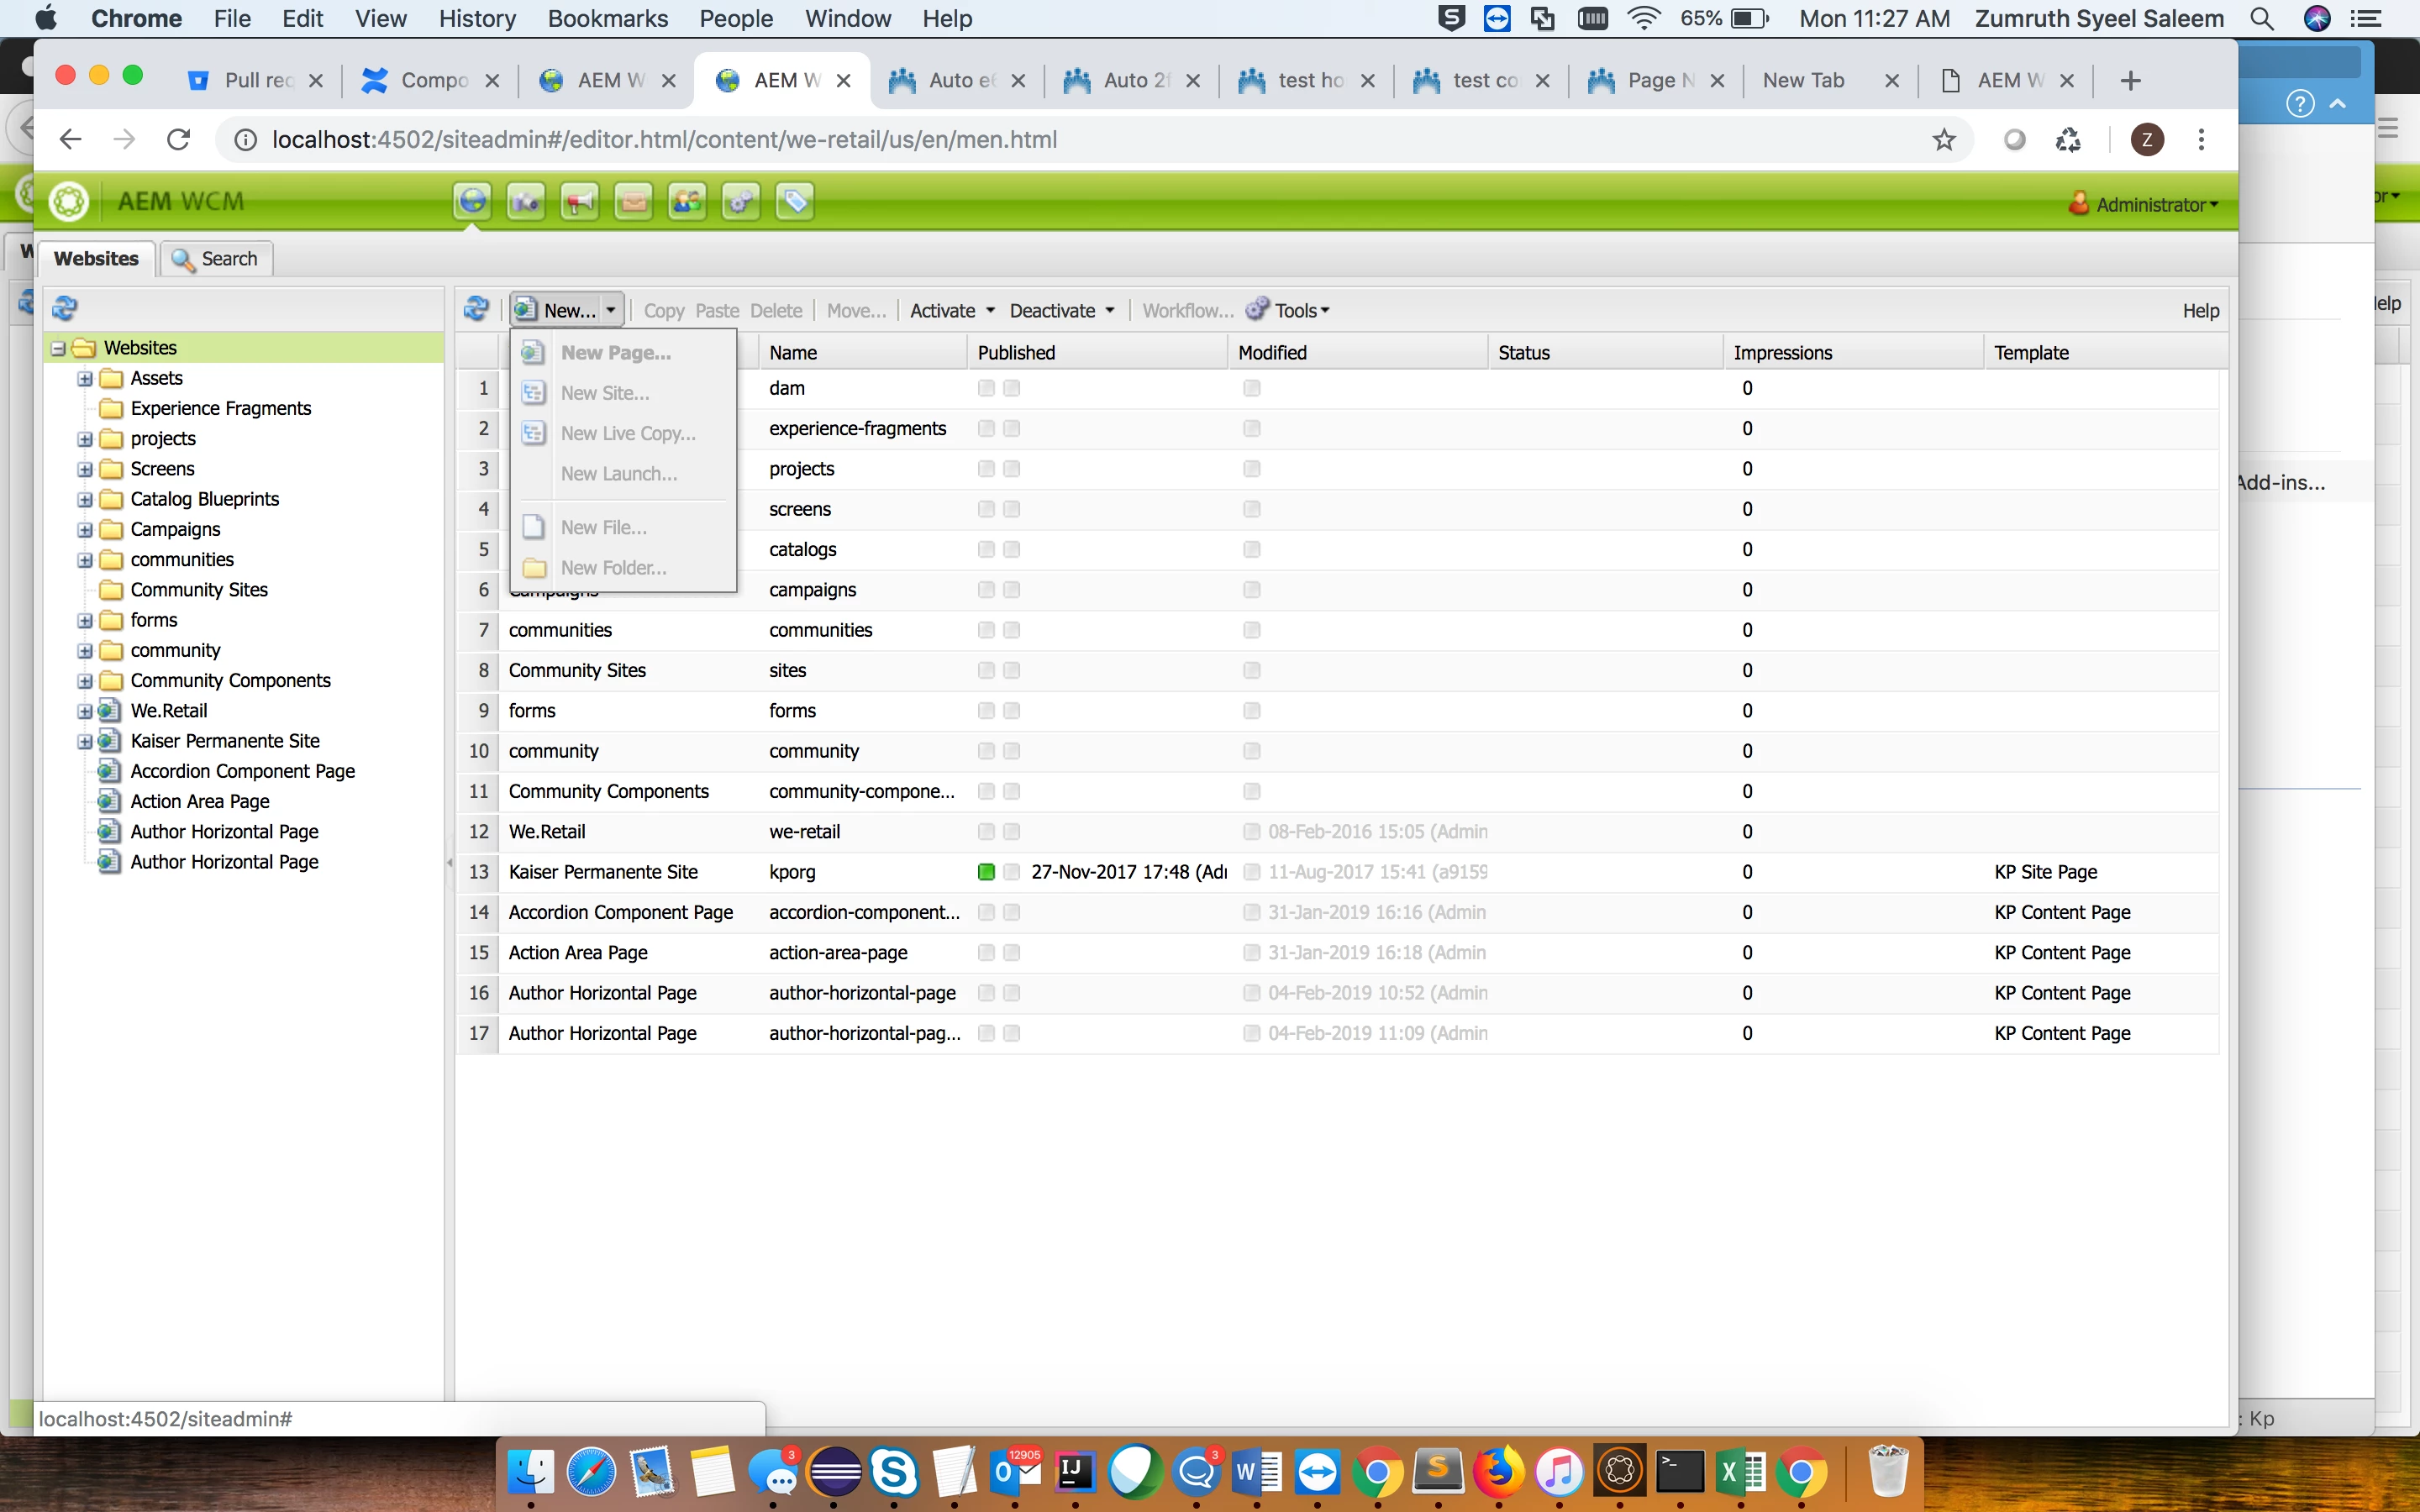Click the Deactivate button
This screenshot has width=2420, height=1512.
(x=1052, y=311)
